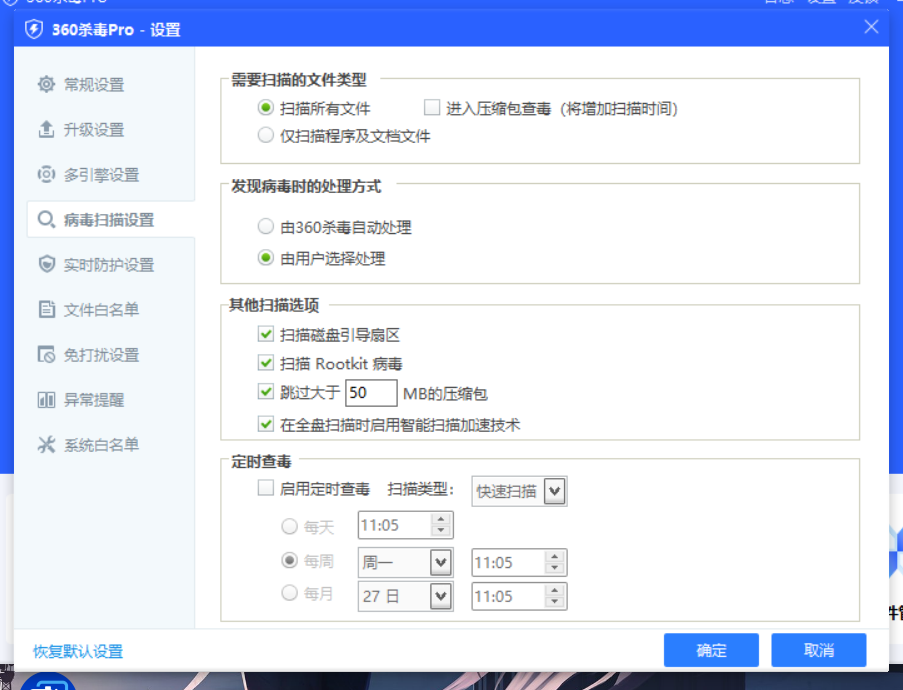Click the icon beside 免打扰设置
Viewport: 903px width, 690px height.
click(46, 355)
